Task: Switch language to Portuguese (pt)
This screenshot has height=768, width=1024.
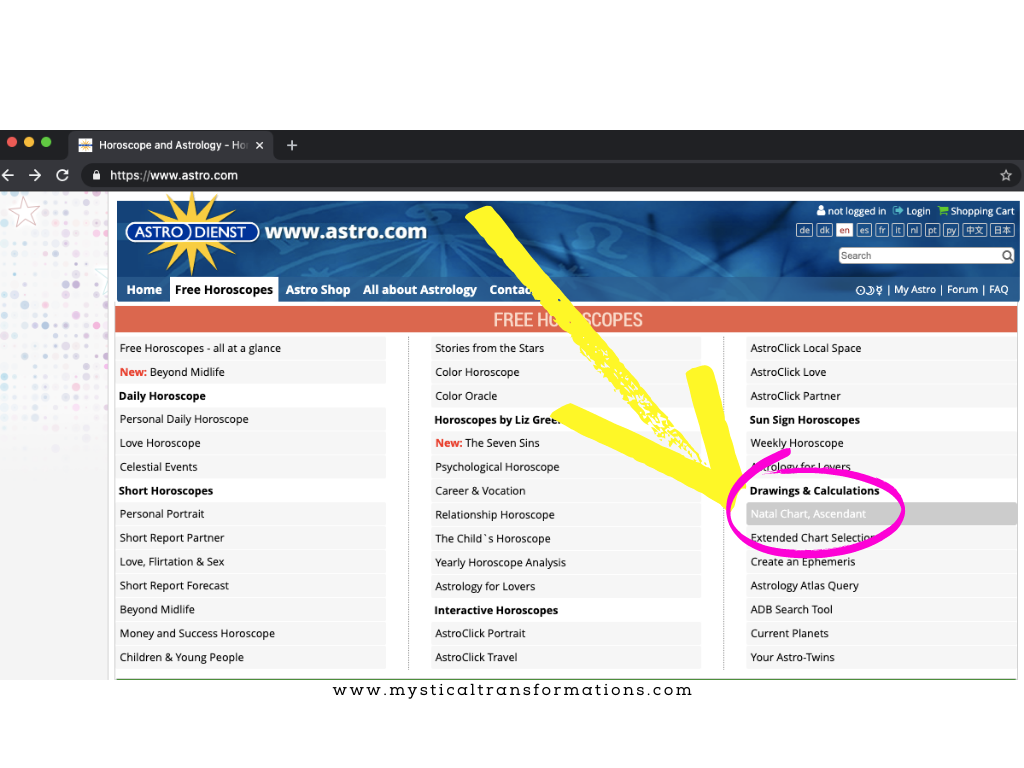Action: point(933,230)
